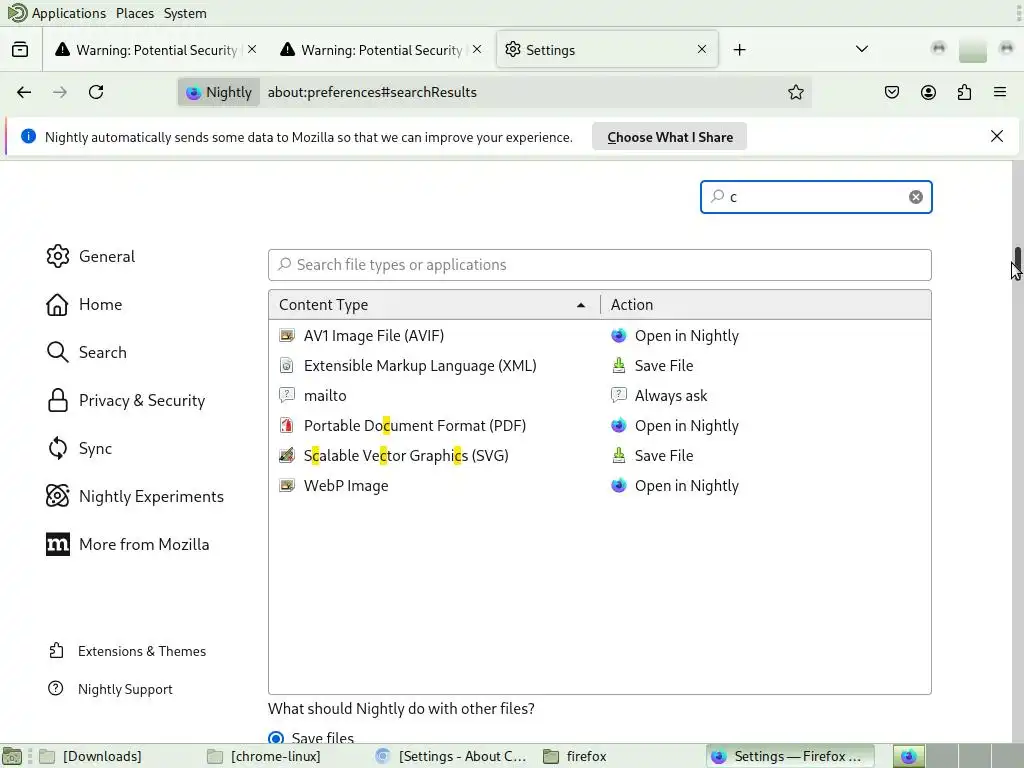Dismiss the data sharing notification bar
Screen dimensions: 1024x768
[997, 136]
